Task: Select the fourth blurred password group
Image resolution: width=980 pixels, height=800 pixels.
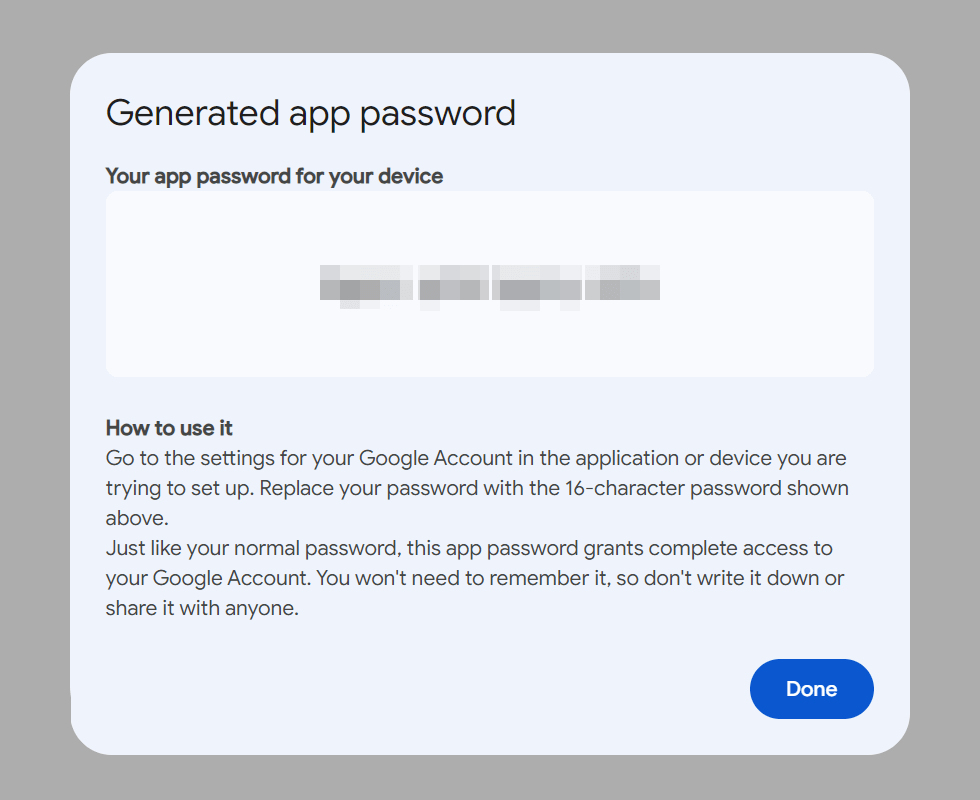Action: (622, 282)
